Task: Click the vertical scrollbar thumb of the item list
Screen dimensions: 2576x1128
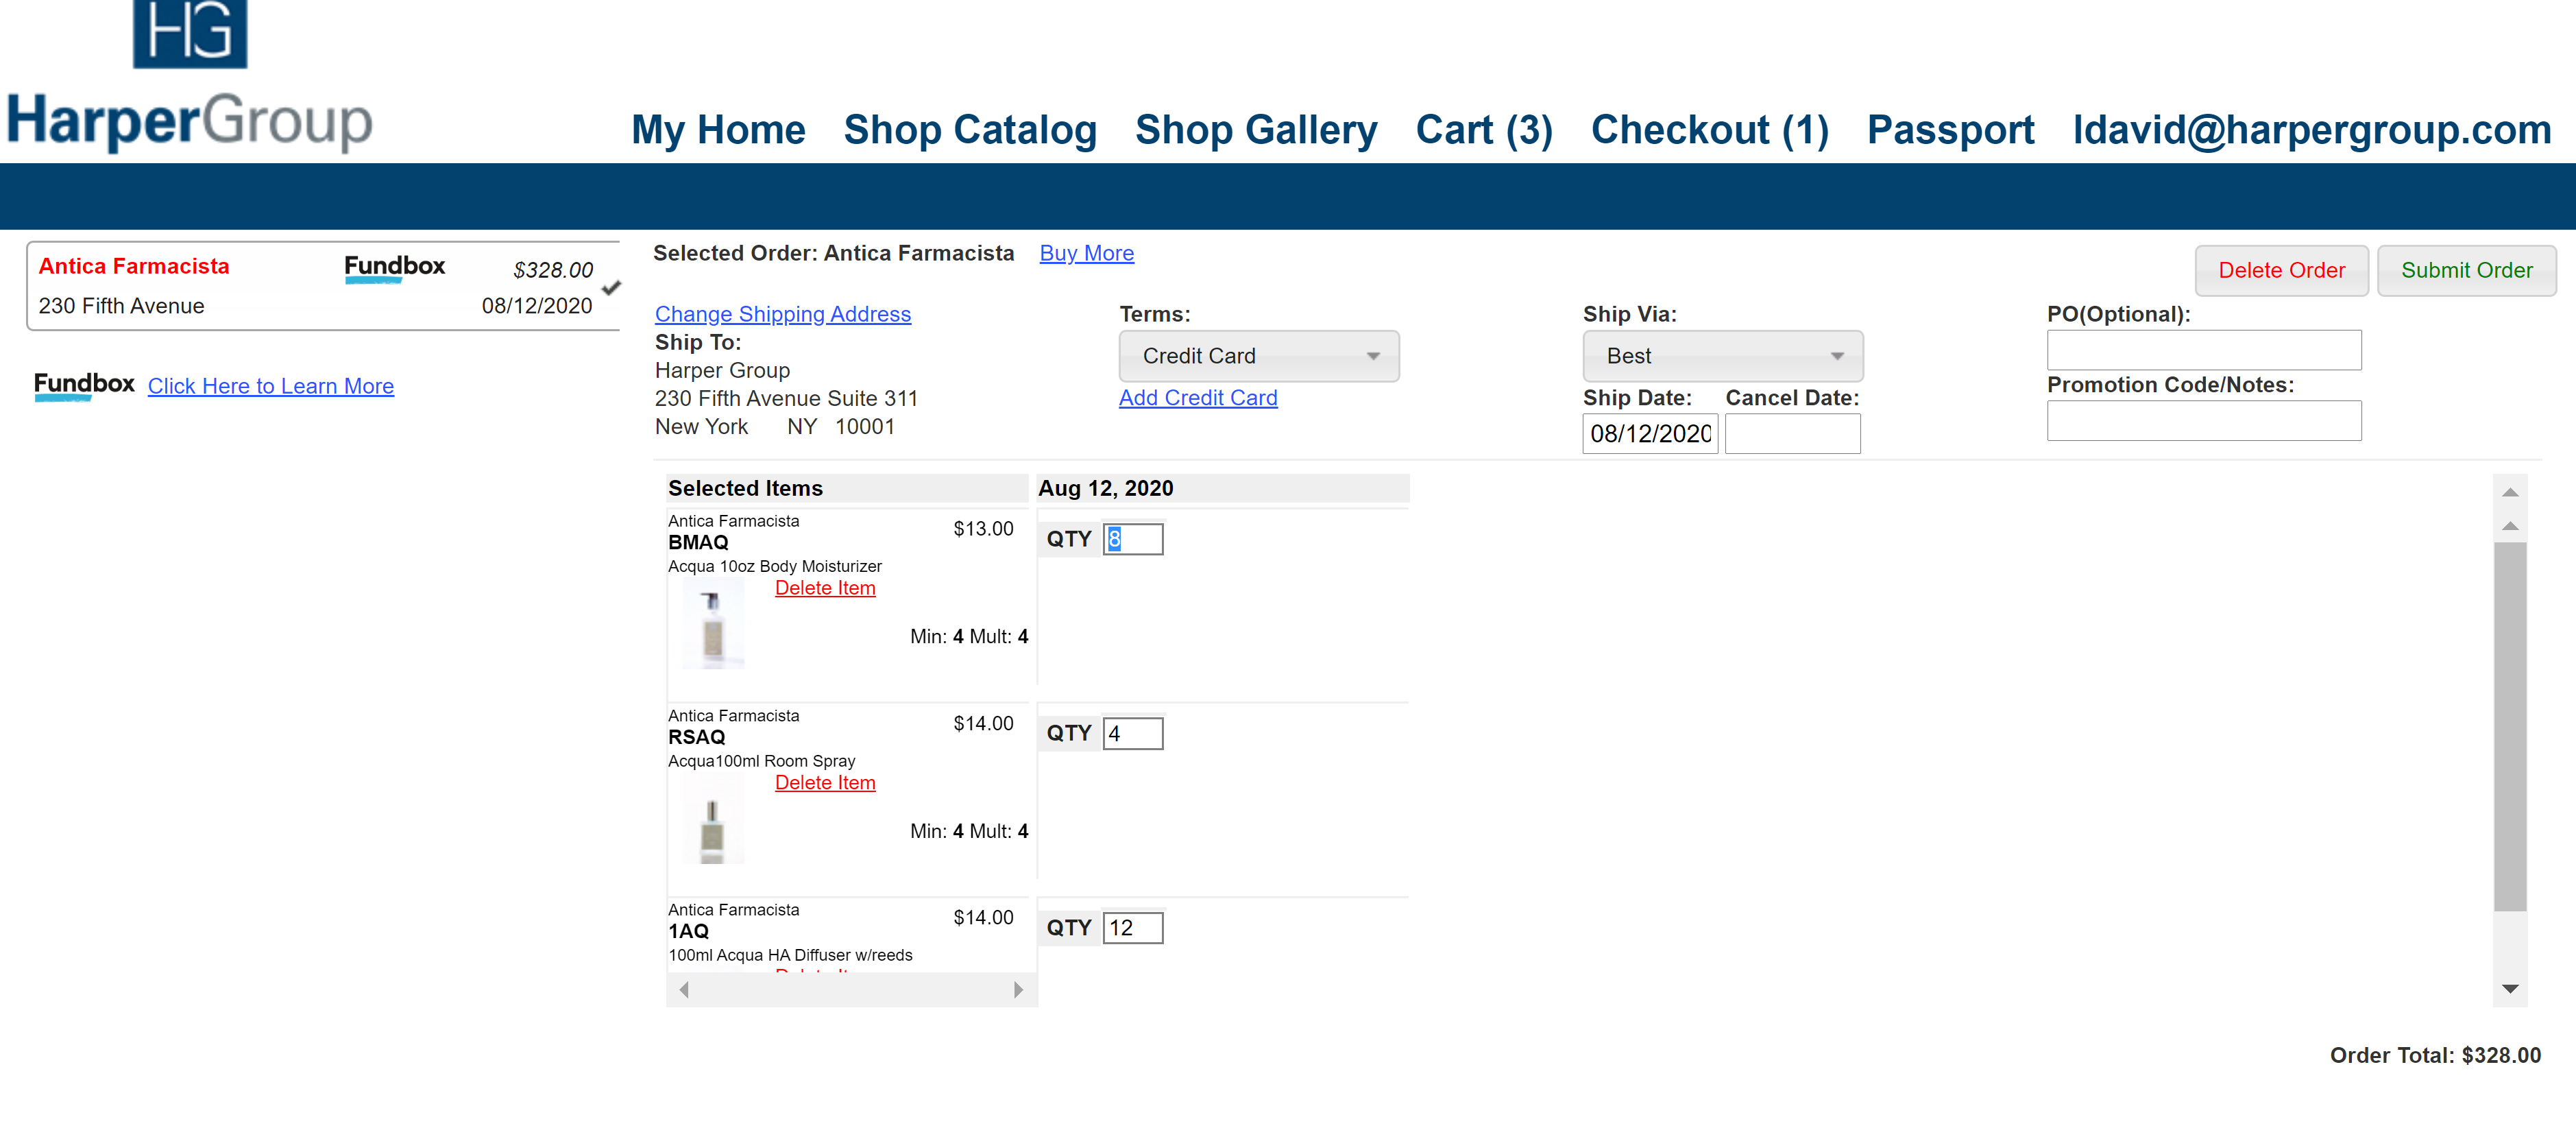Action: [x=2510, y=727]
